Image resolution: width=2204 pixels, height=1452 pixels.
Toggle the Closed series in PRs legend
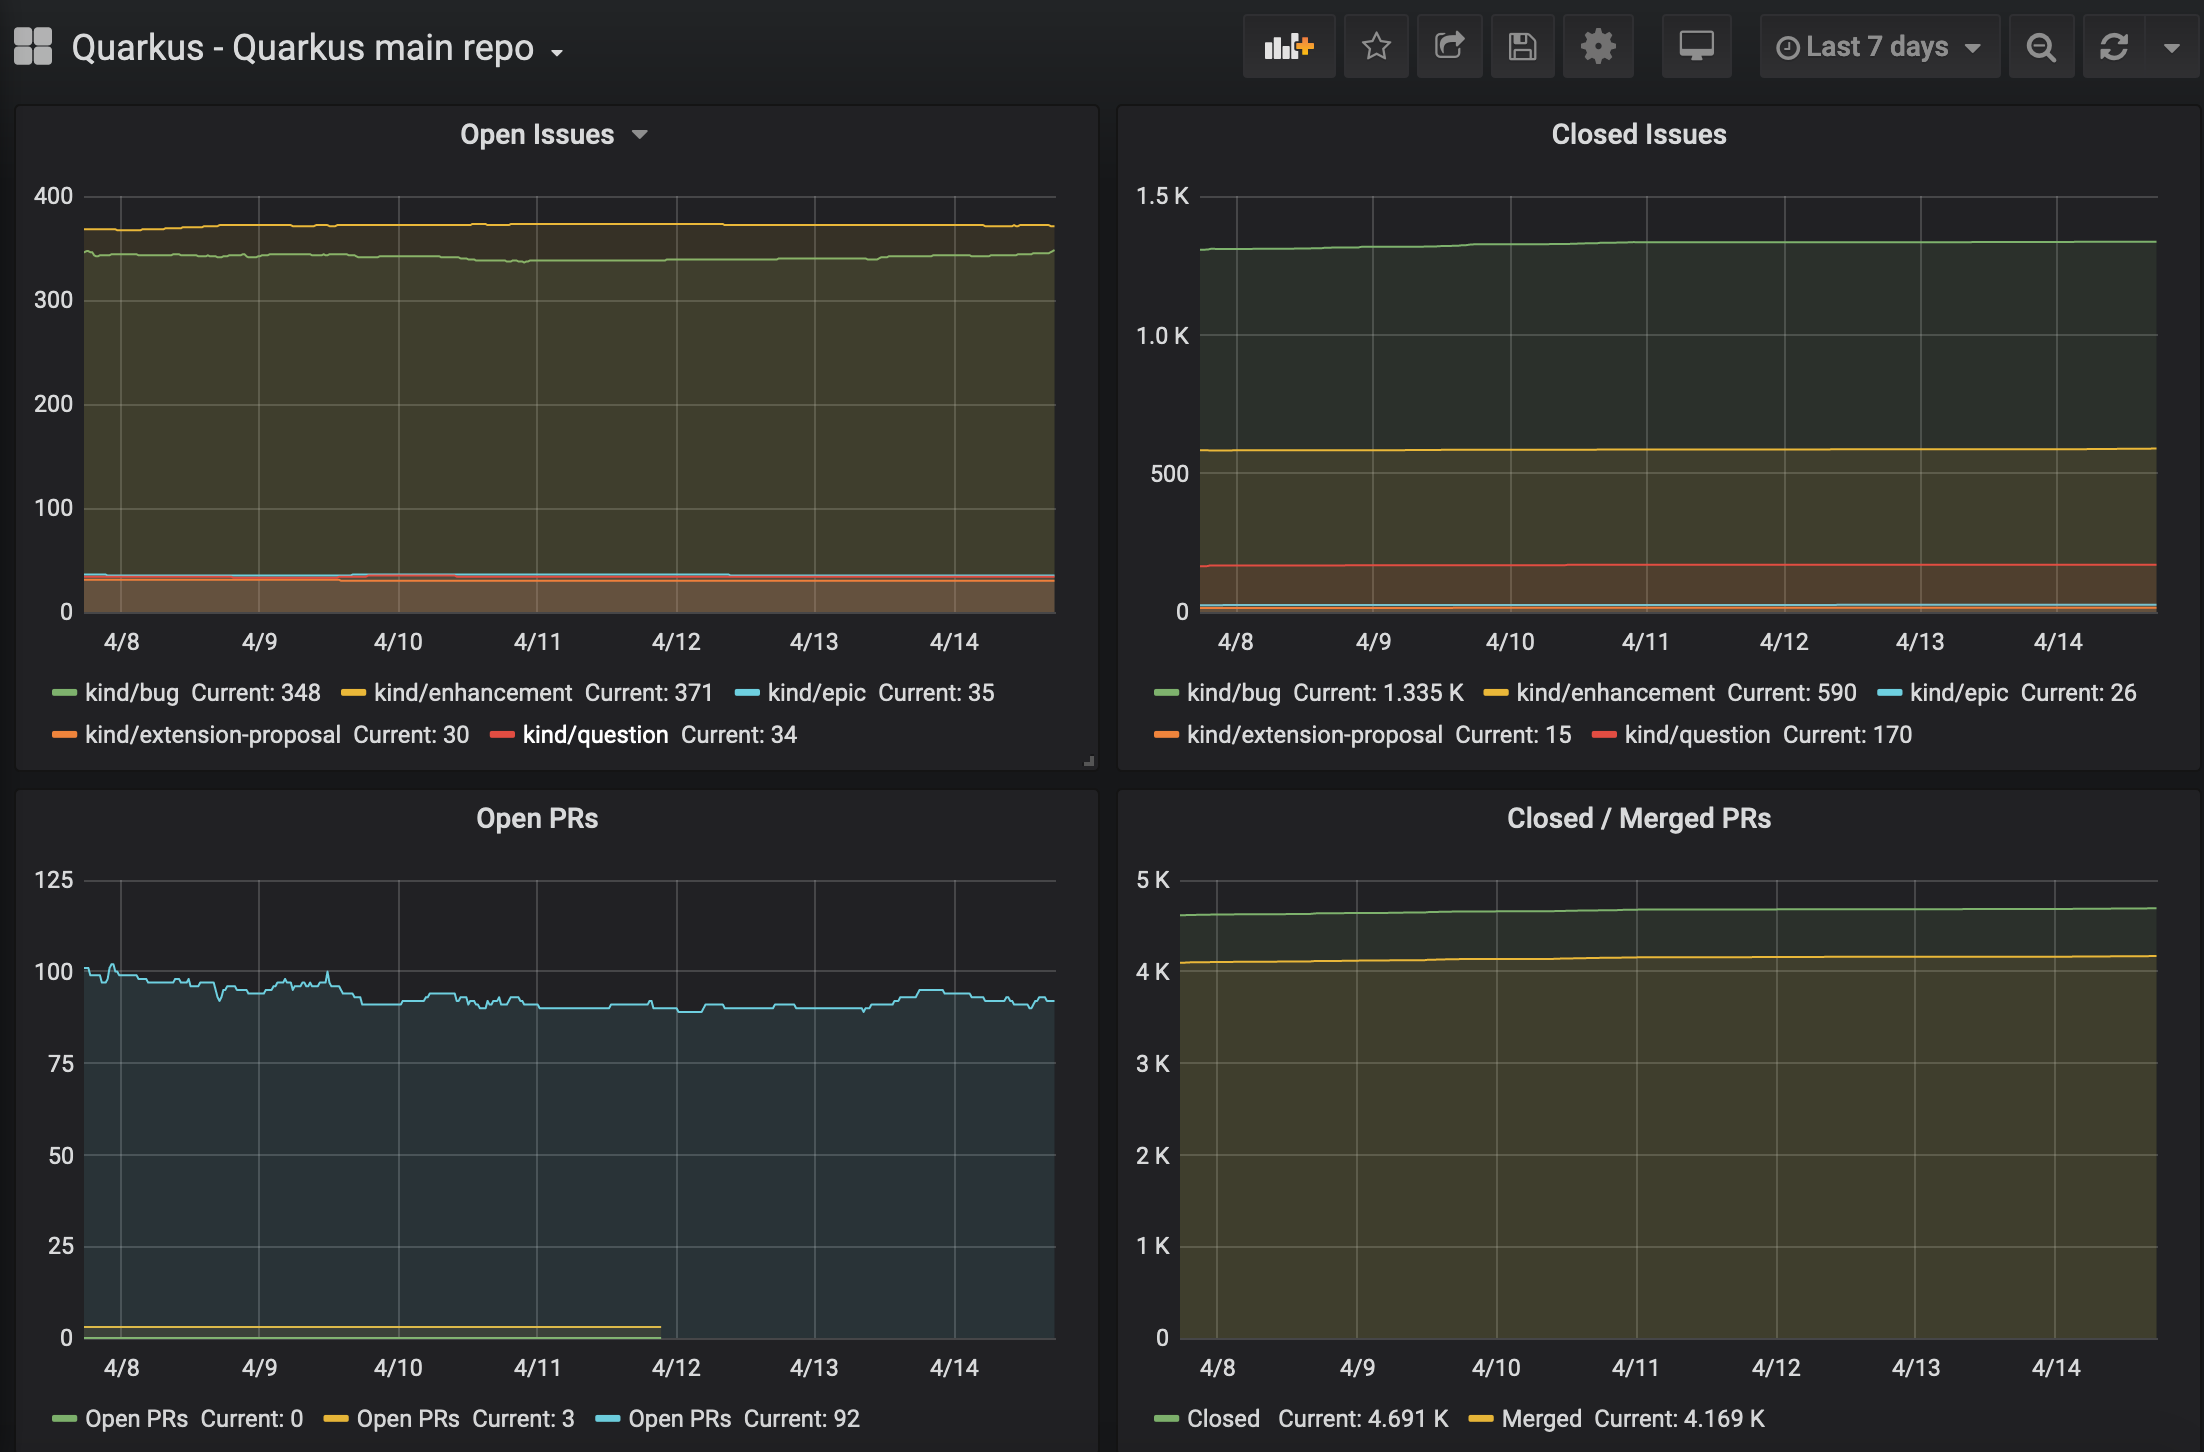(1223, 1419)
